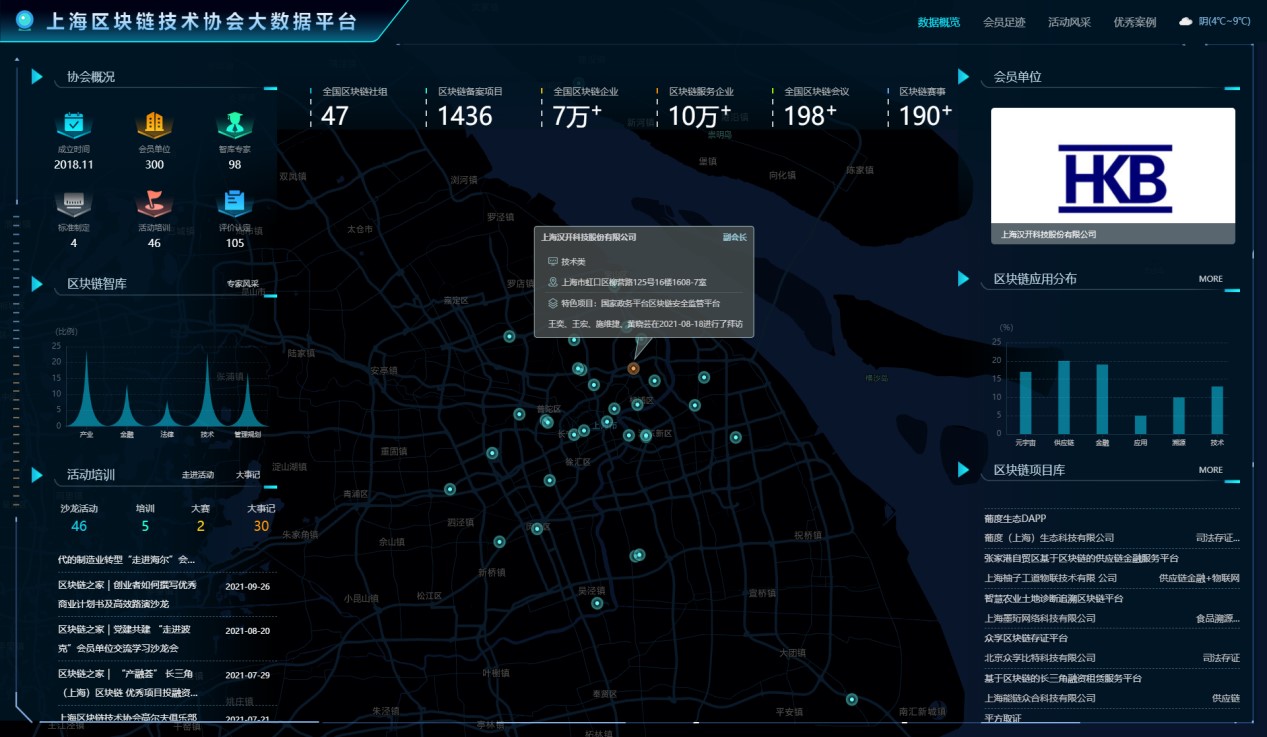The height and width of the screenshot is (737, 1267).
Task: Click the 成立时间 calendar icon
Action: coord(73,124)
